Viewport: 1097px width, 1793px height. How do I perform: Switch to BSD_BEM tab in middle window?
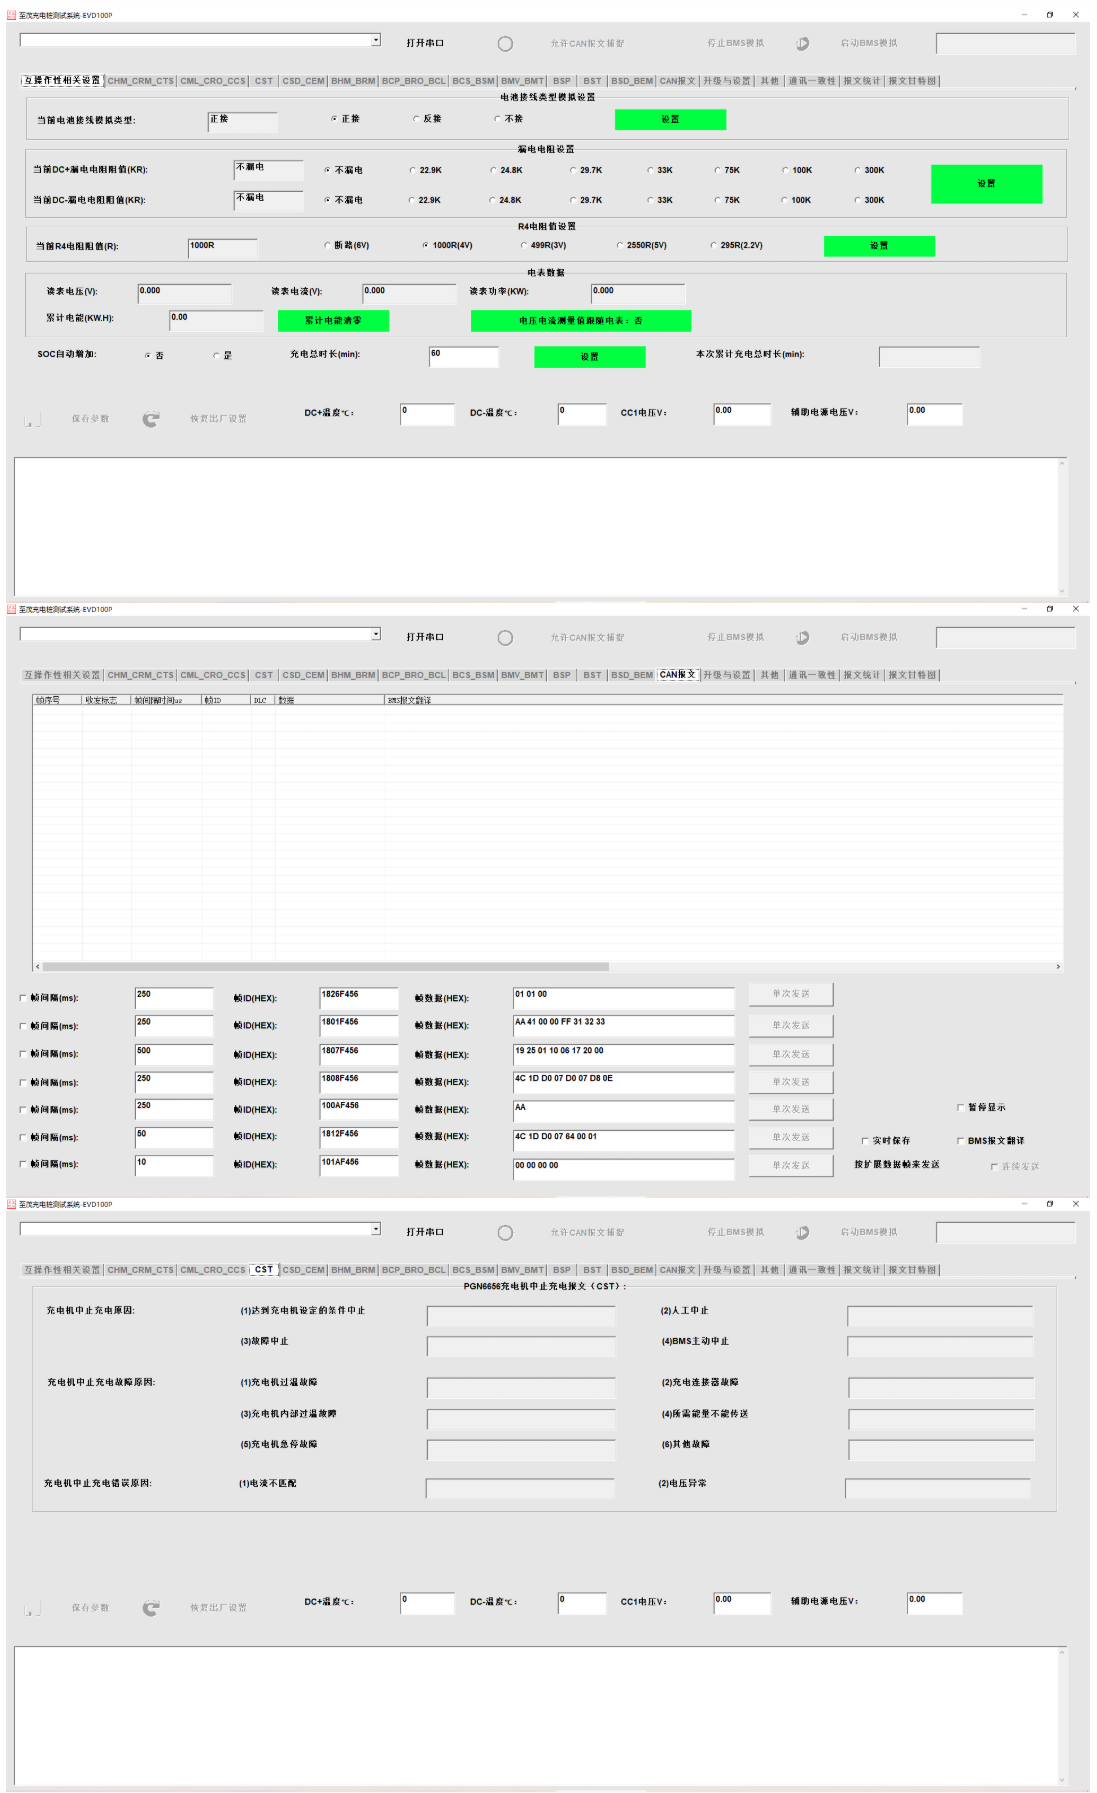pos(632,675)
